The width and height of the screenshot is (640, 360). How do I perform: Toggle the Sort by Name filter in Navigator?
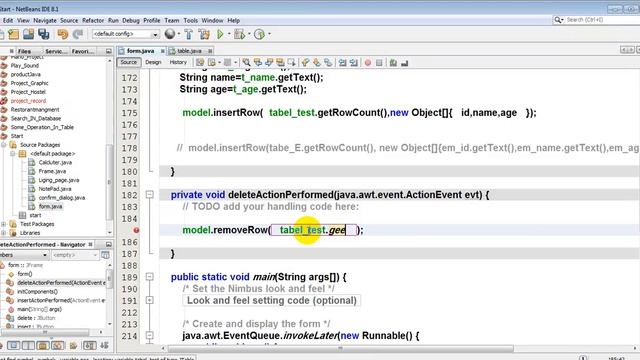click(x=90, y=346)
